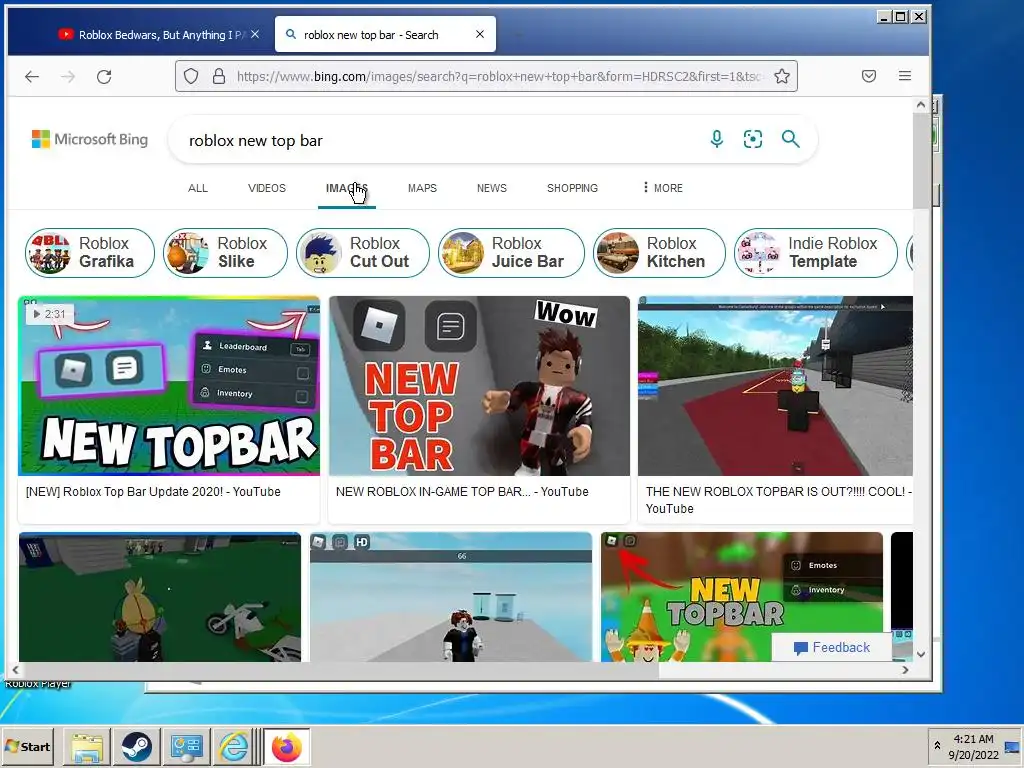This screenshot has height=768, width=1024.
Task: Open Bing visual search camera icon
Action: pos(752,139)
